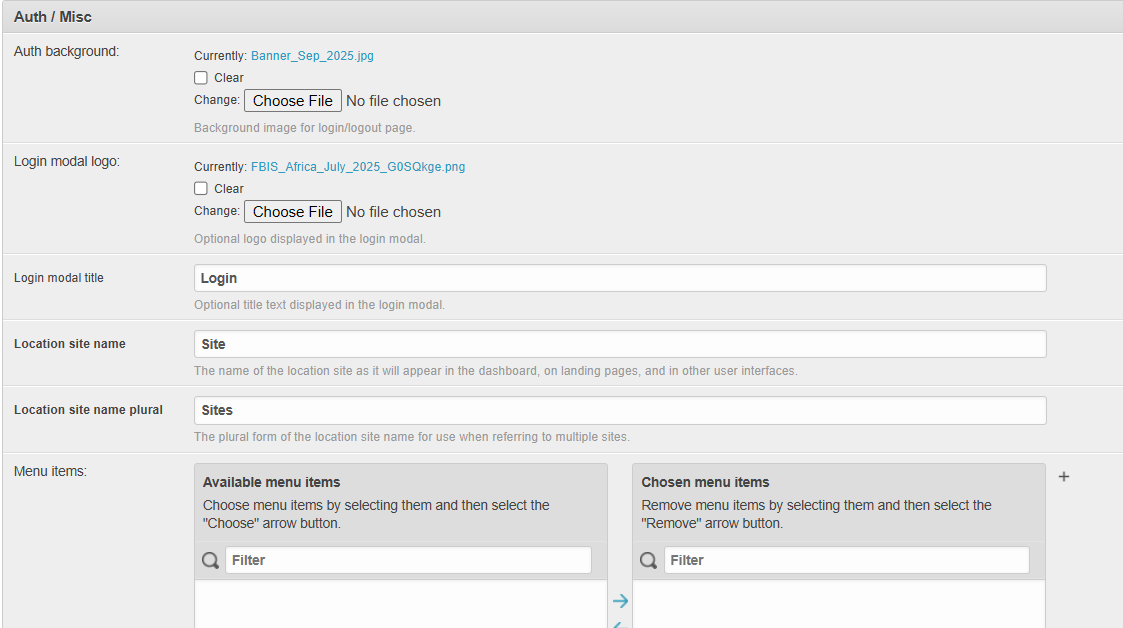This screenshot has height=628, width=1123.
Task: Click inside the Location site name input
Action: (x=620, y=343)
